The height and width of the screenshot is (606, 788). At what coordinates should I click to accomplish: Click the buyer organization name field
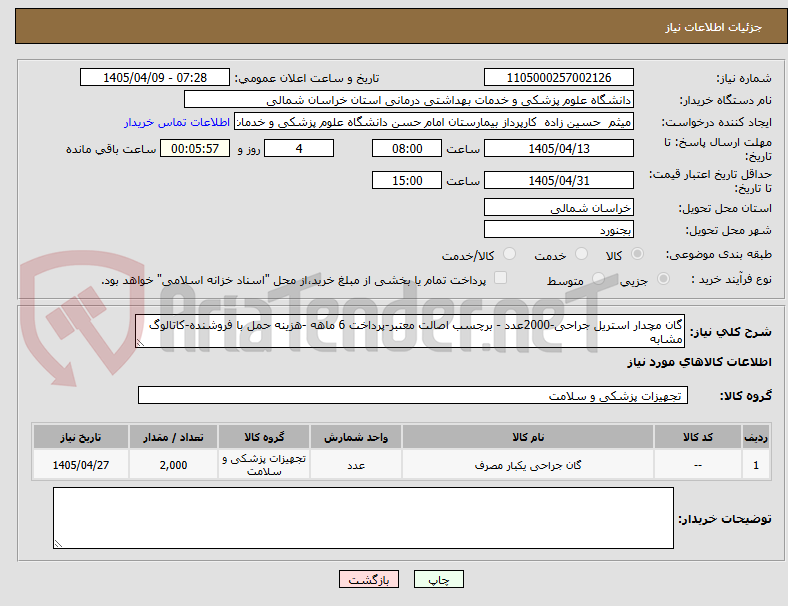pyautogui.click(x=409, y=99)
